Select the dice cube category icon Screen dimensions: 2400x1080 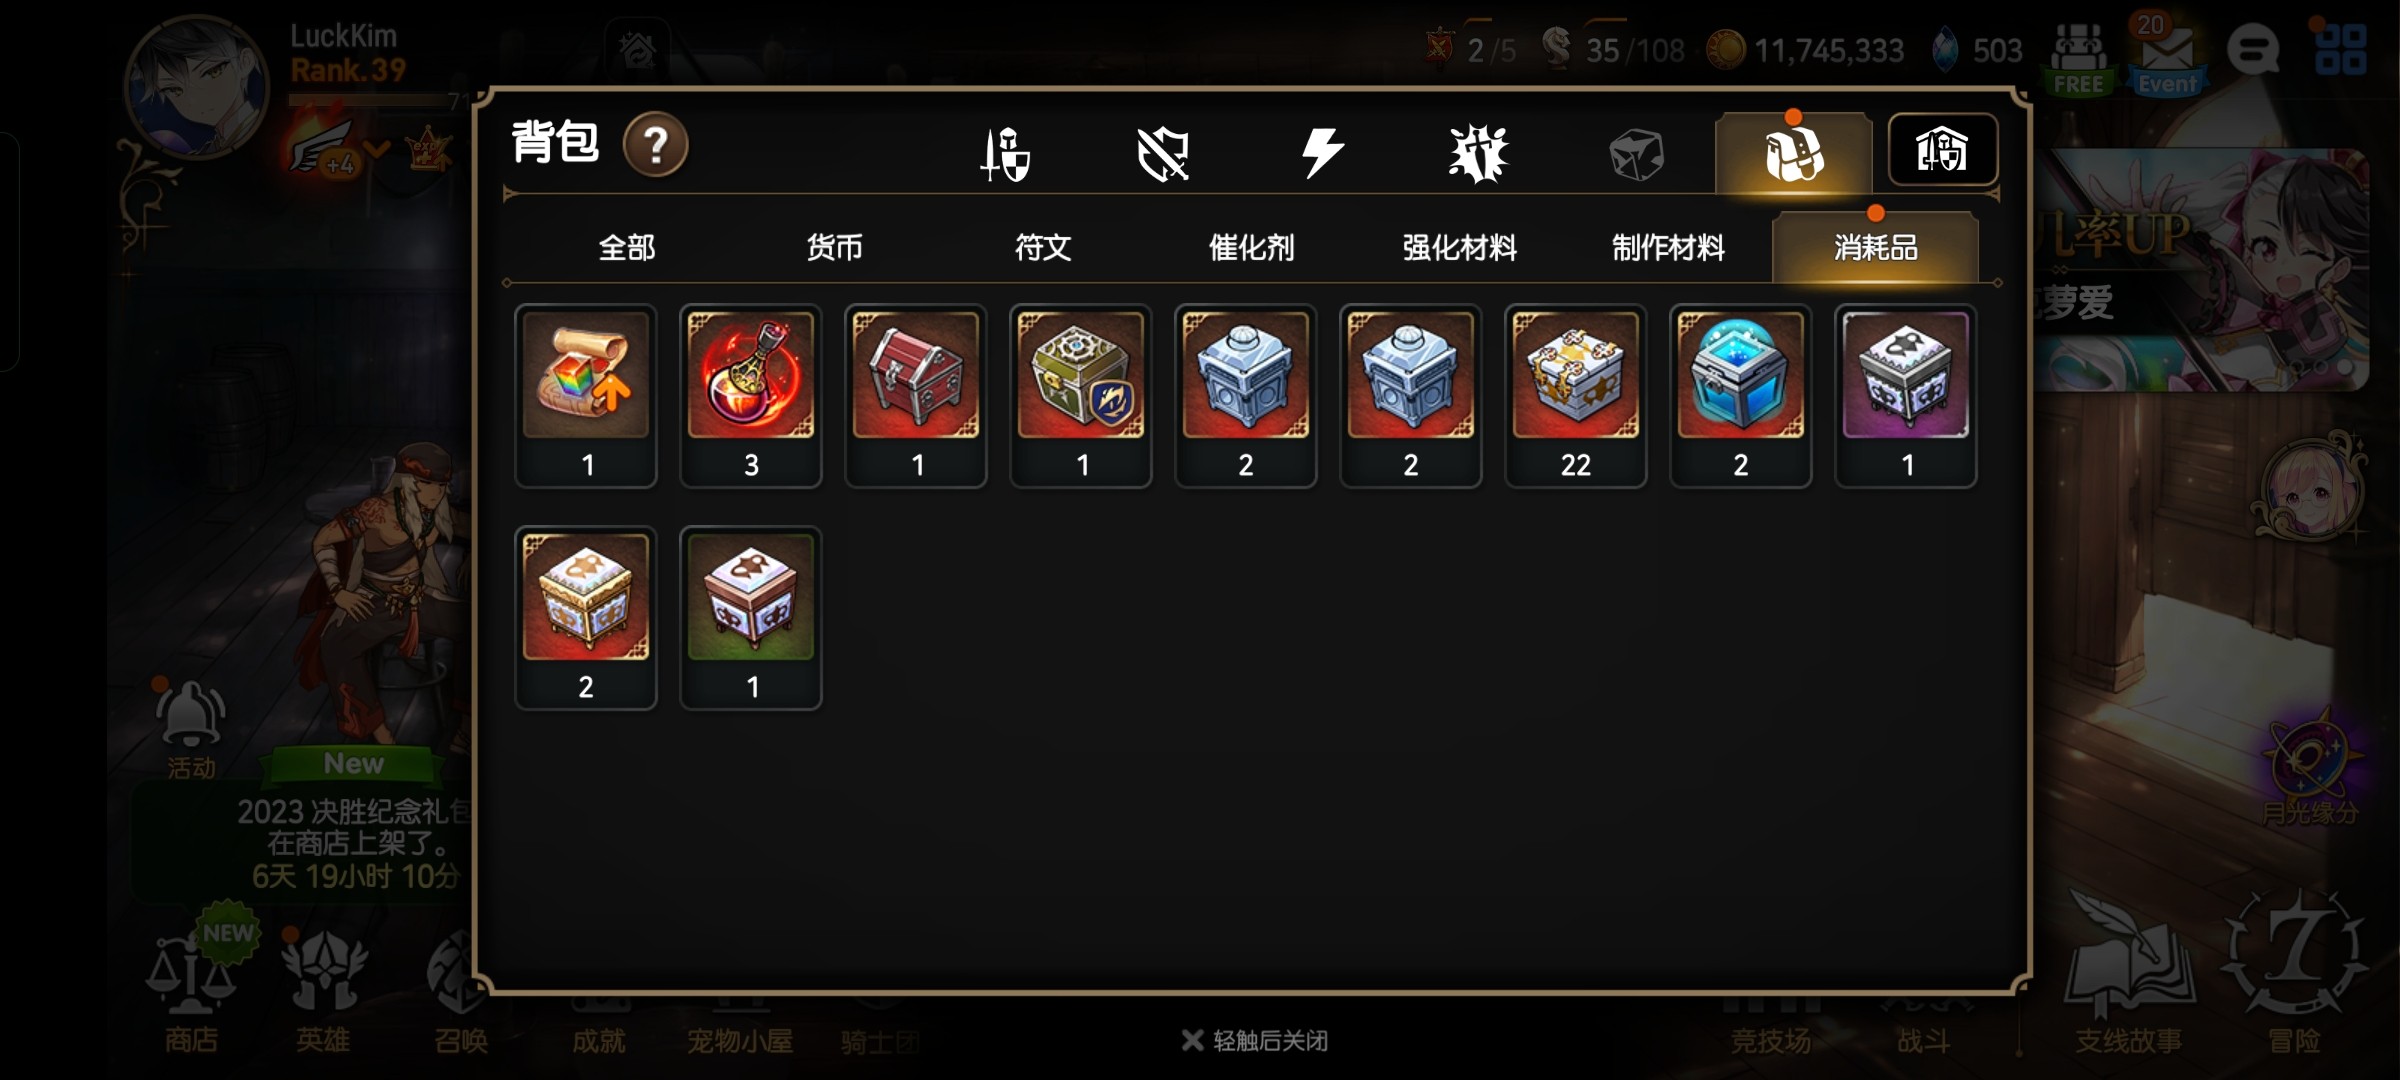(x=1636, y=155)
